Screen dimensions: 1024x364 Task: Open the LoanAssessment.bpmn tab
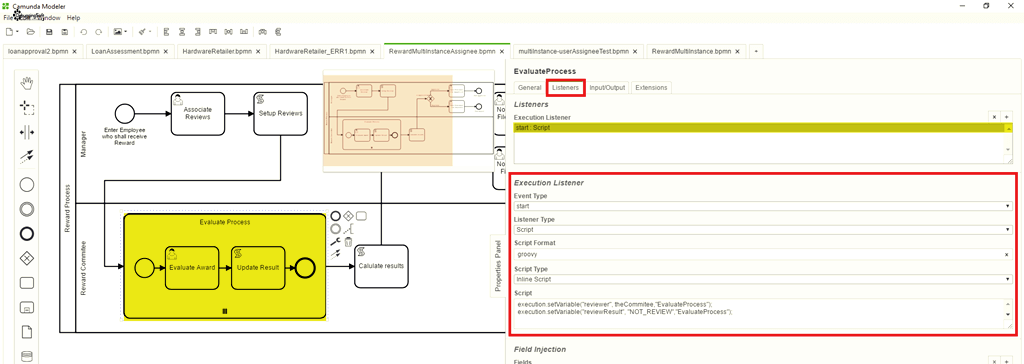(125, 51)
